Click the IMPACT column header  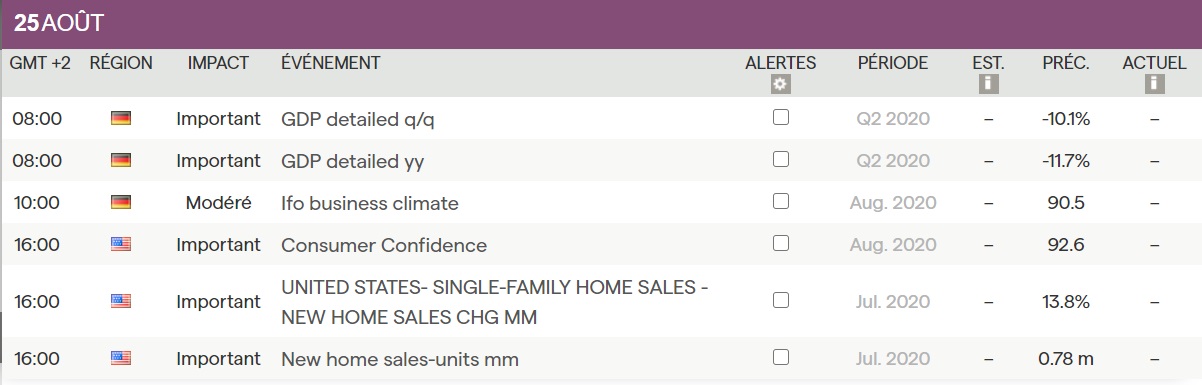point(218,63)
